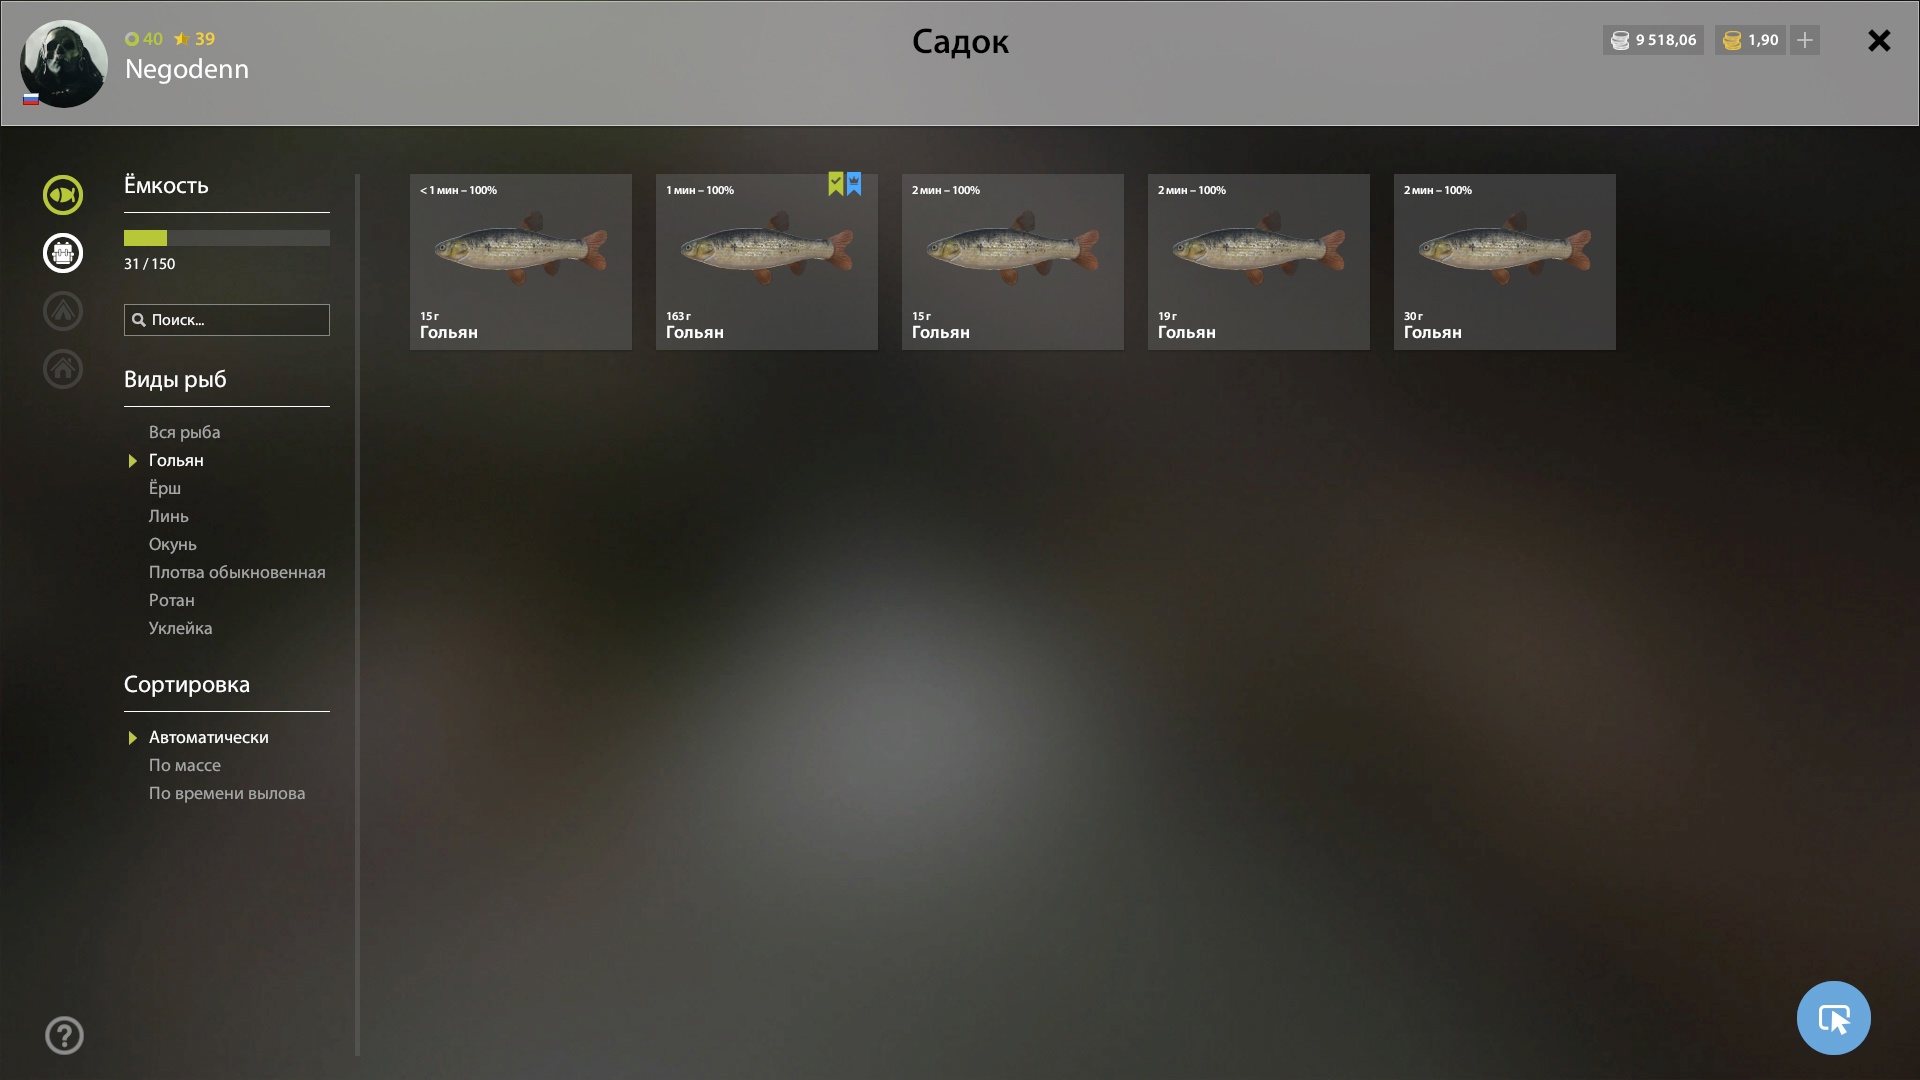
Task: Add gold coins with plus button
Action: (1805, 40)
